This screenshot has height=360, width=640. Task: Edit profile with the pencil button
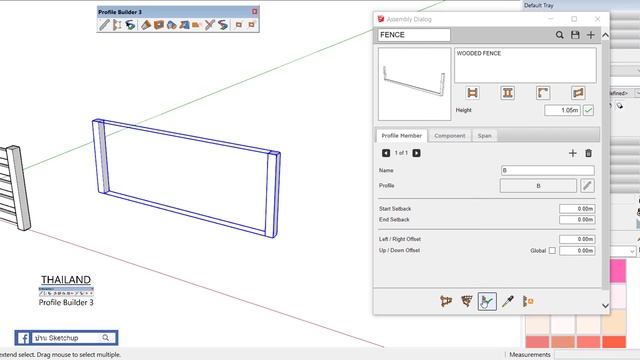[x=587, y=186]
